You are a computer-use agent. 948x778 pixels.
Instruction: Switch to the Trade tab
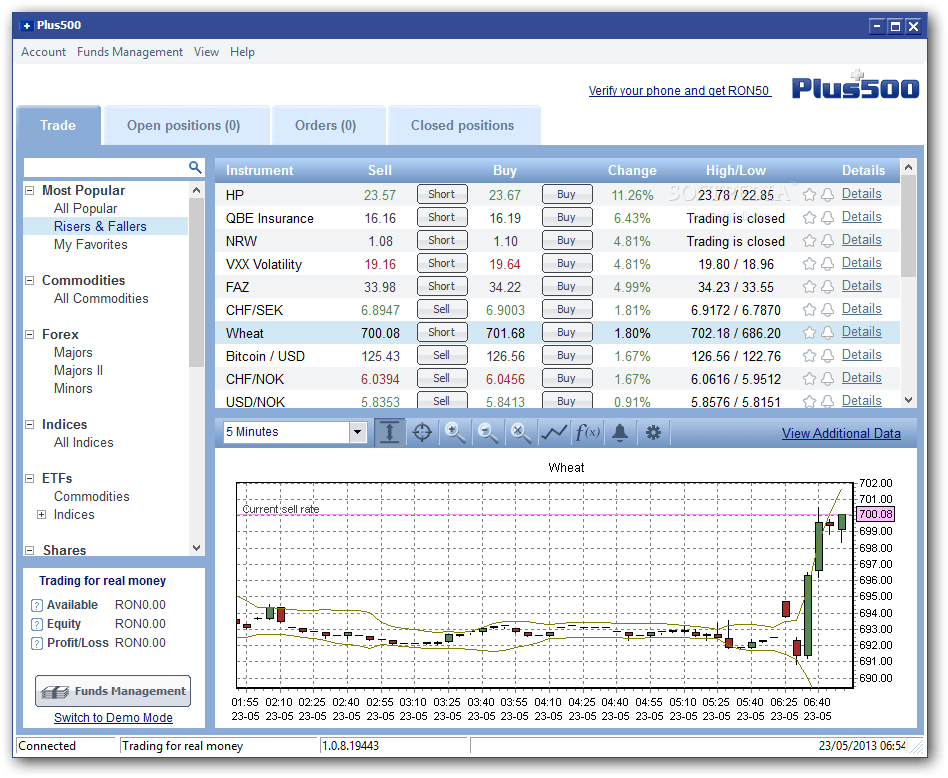tap(58, 125)
